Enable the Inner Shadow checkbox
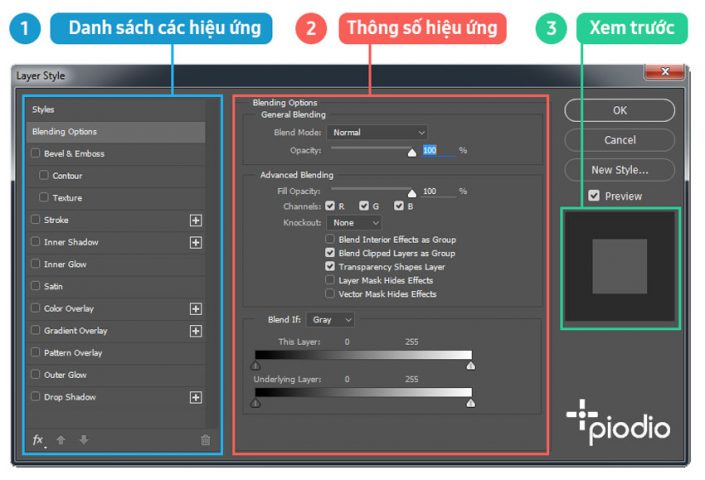This screenshot has width=705, height=480. (x=36, y=241)
